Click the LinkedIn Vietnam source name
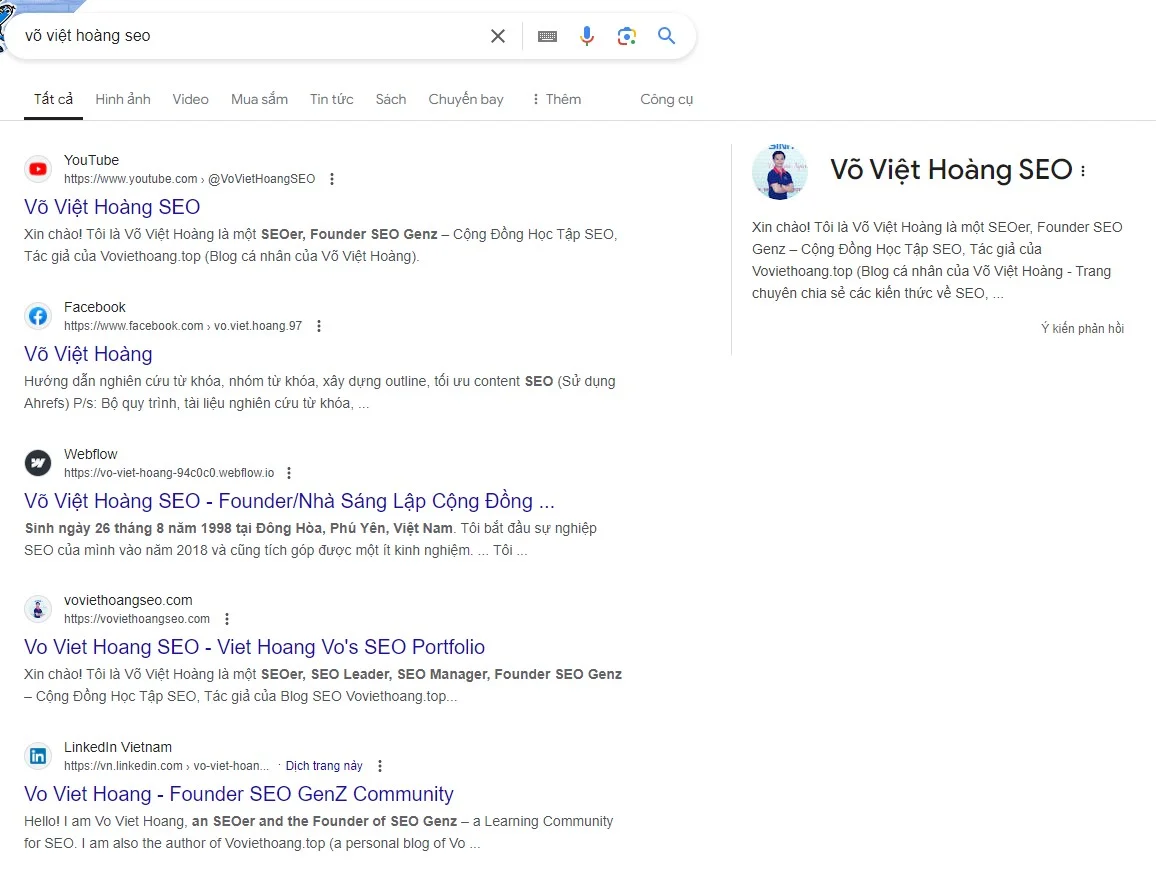Screen dimensions: 1156x874 tap(118, 747)
